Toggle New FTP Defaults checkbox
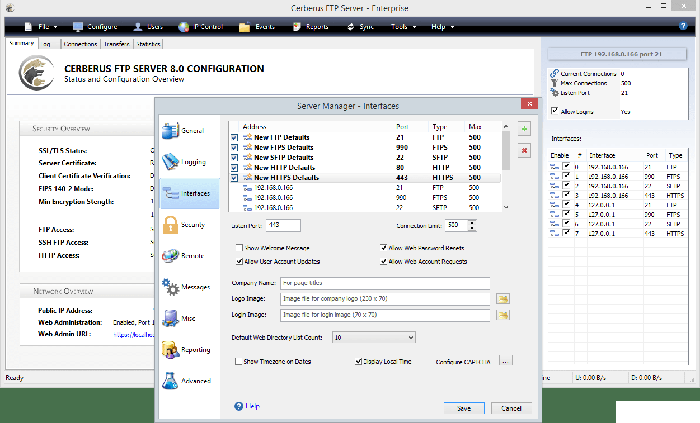This screenshot has width=700, height=423. [234, 137]
